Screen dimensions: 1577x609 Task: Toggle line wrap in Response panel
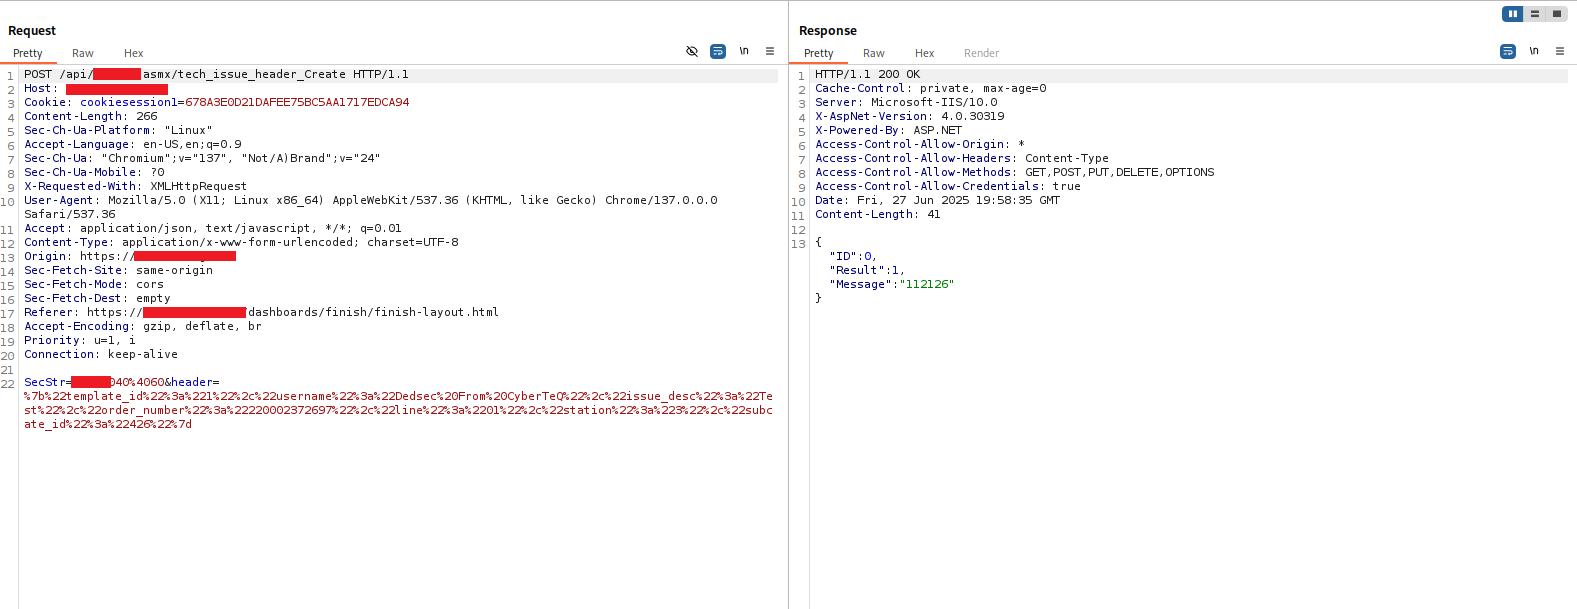[x=1508, y=51]
